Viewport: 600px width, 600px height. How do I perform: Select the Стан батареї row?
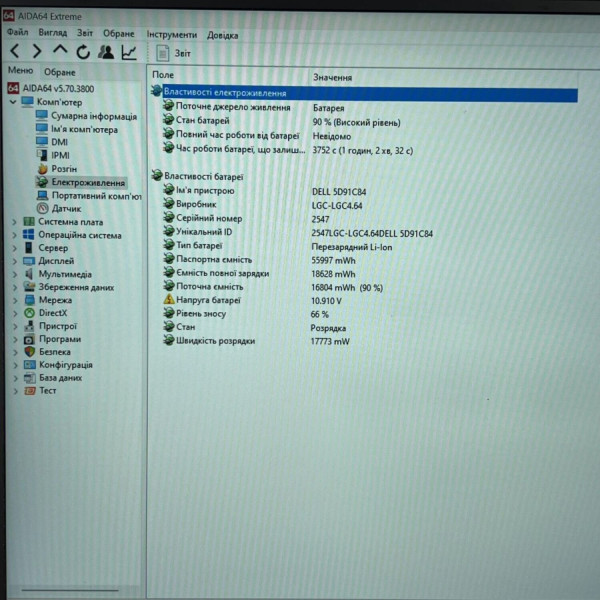[282, 122]
